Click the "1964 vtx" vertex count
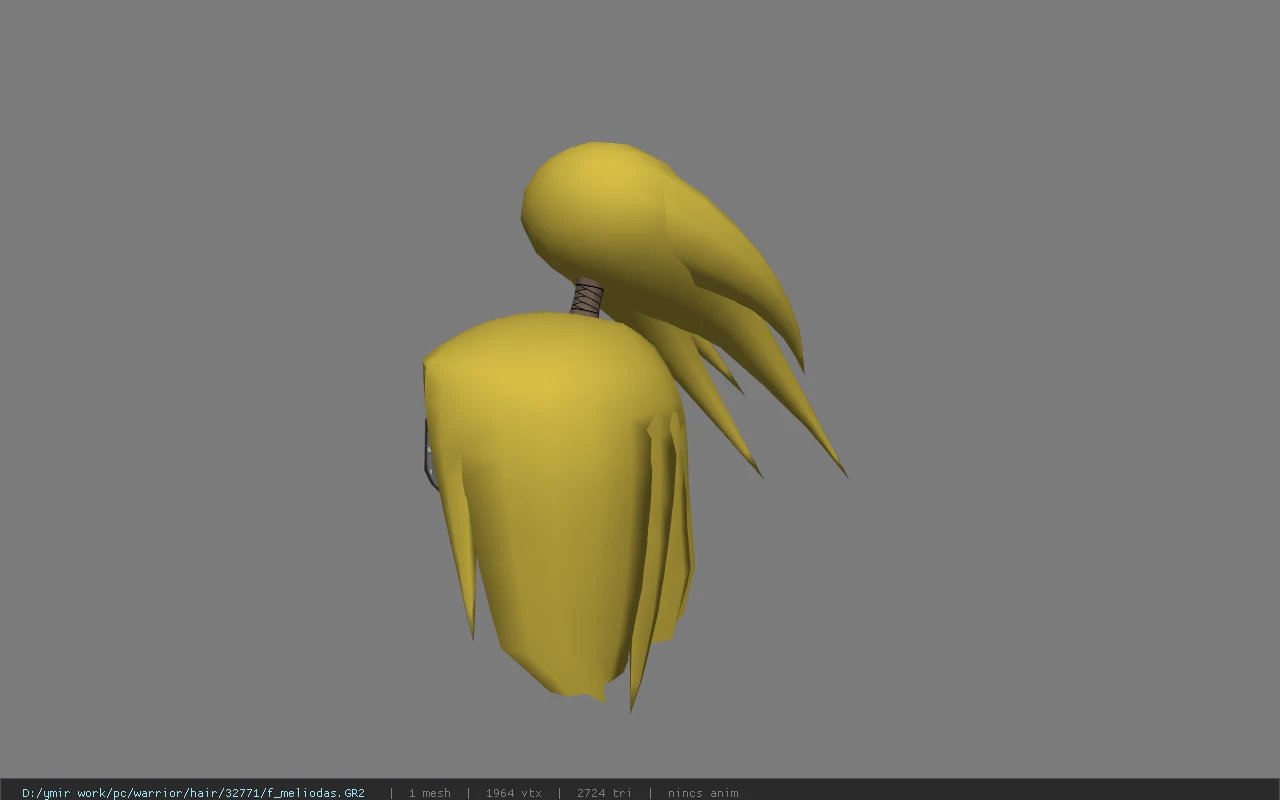The image size is (1280, 800). 513,793
